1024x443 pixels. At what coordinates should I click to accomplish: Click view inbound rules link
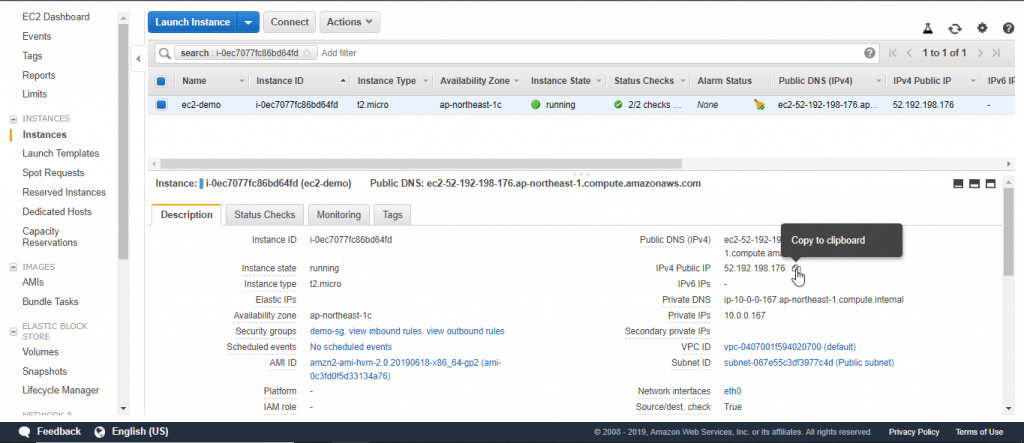click(x=386, y=331)
